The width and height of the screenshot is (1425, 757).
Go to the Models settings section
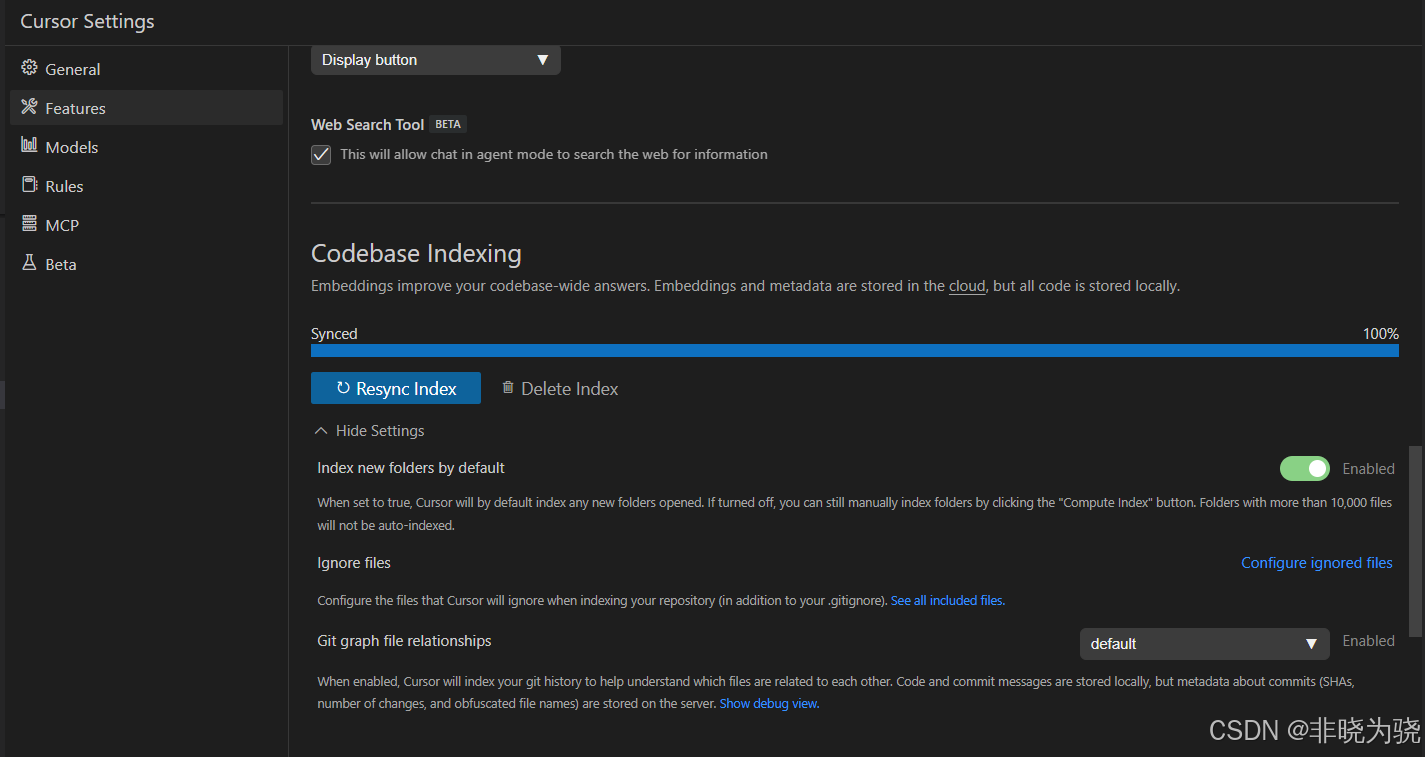(x=146, y=147)
